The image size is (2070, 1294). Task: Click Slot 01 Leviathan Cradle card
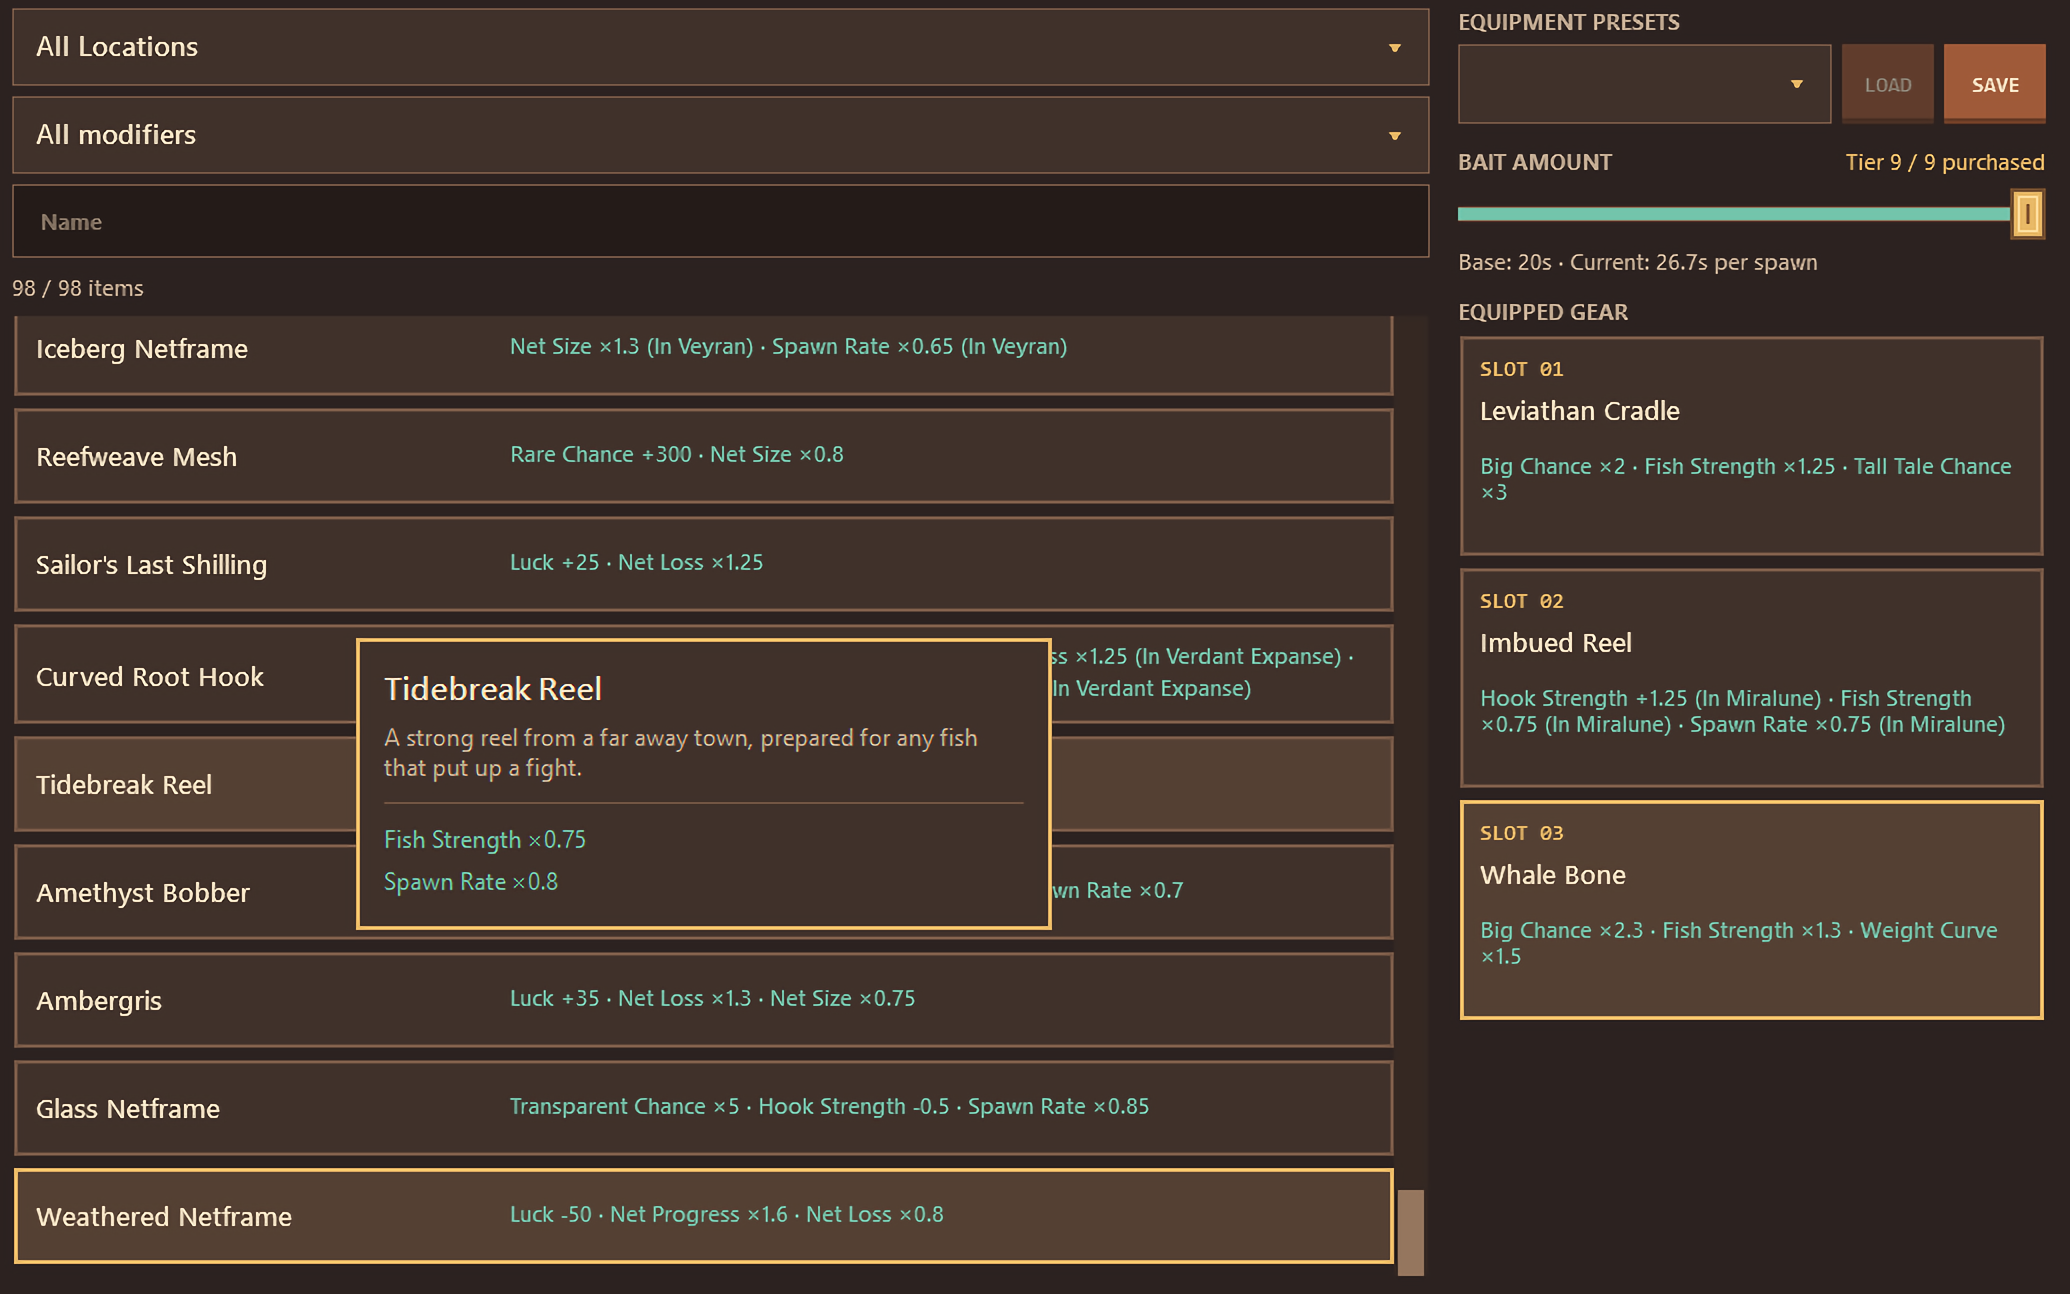[1751, 446]
